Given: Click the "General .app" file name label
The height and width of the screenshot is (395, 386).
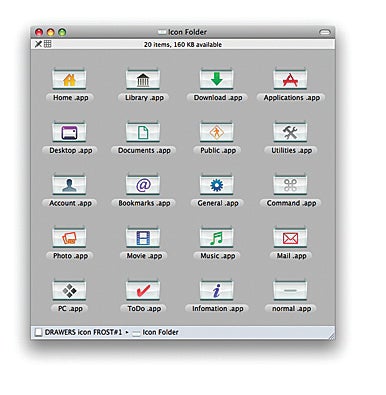Looking at the screenshot, I should pos(218,203).
